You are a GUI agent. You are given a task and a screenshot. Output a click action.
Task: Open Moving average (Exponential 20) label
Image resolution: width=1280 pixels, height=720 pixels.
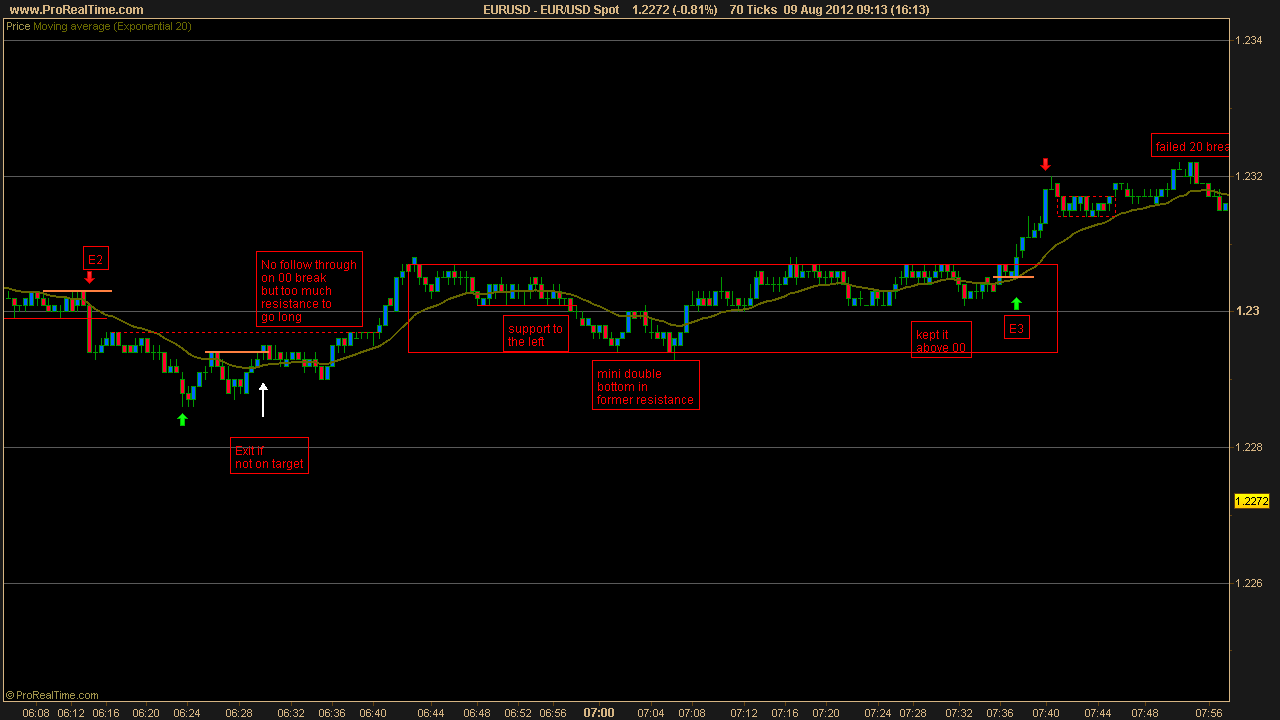click(x=112, y=27)
